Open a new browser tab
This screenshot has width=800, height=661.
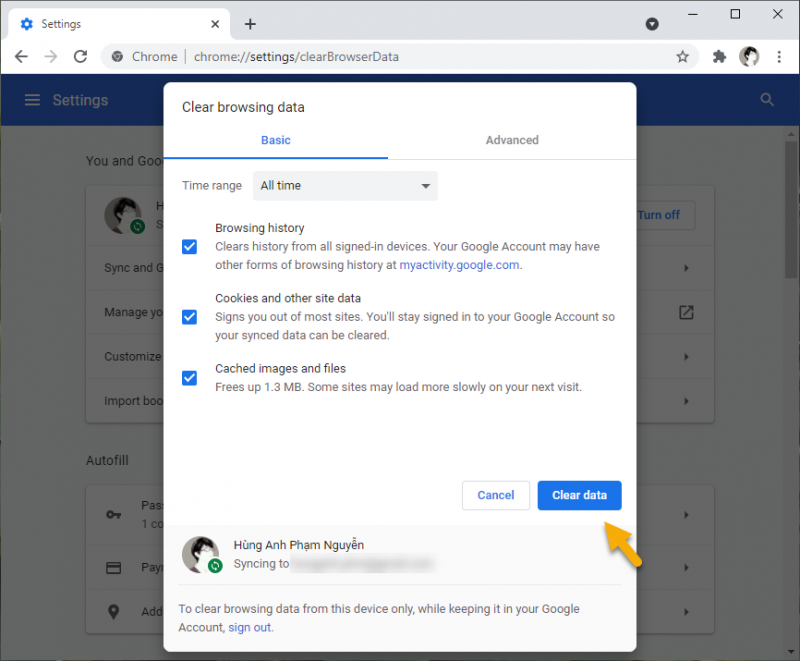click(249, 23)
